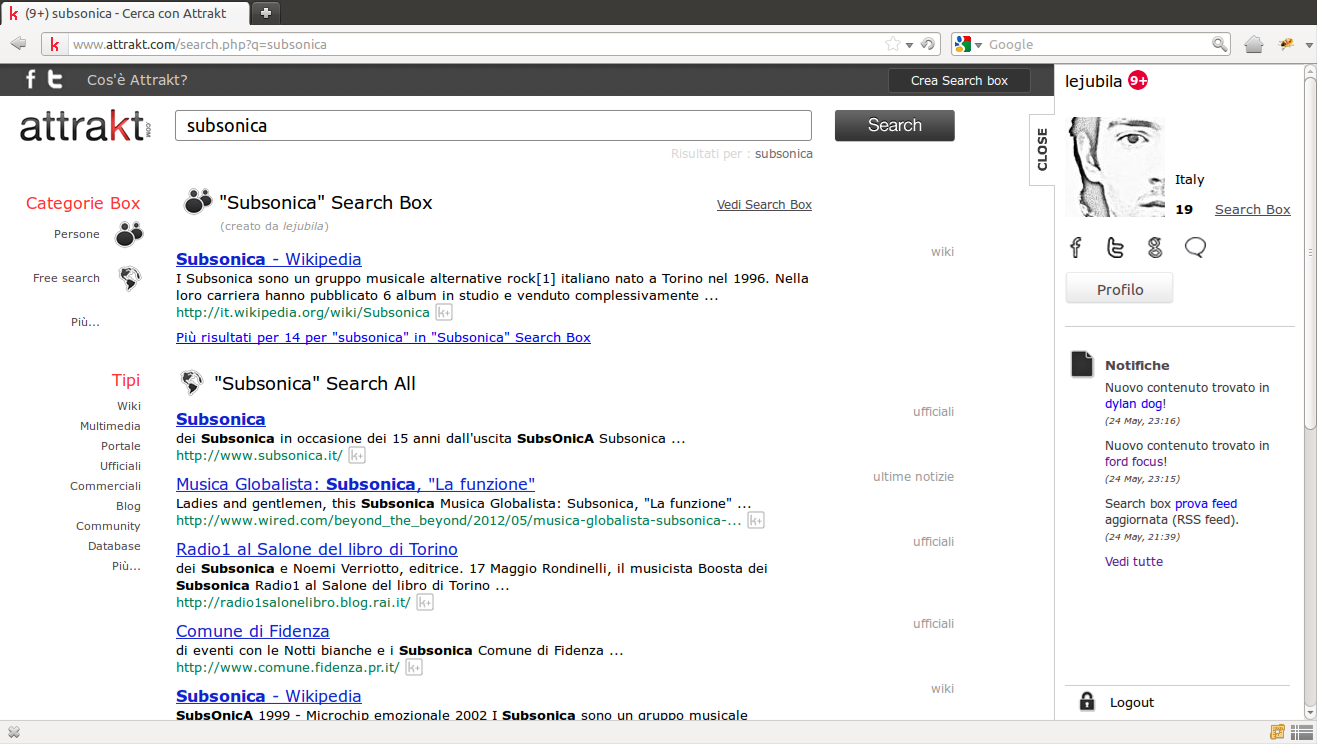Open the prova feed link

[x=1206, y=504]
